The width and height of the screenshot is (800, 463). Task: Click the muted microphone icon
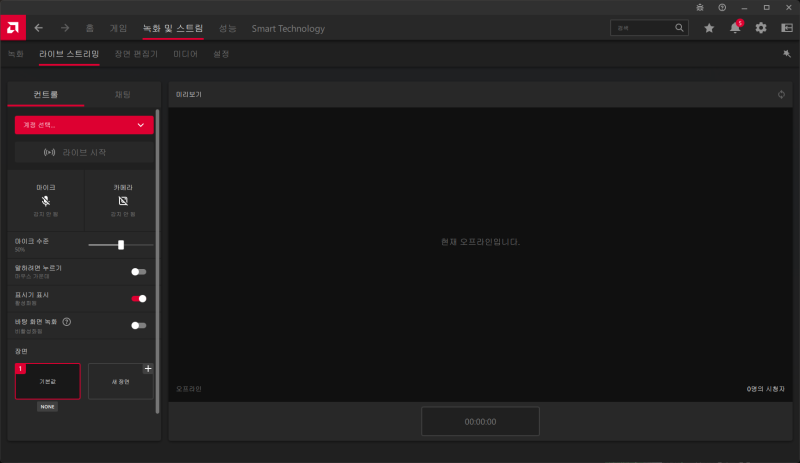pyautogui.click(x=46, y=201)
